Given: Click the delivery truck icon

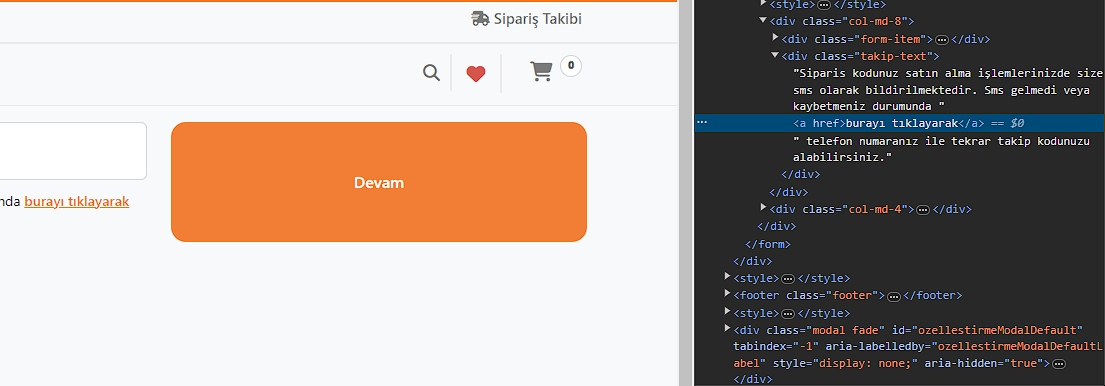Looking at the screenshot, I should coord(480,19).
